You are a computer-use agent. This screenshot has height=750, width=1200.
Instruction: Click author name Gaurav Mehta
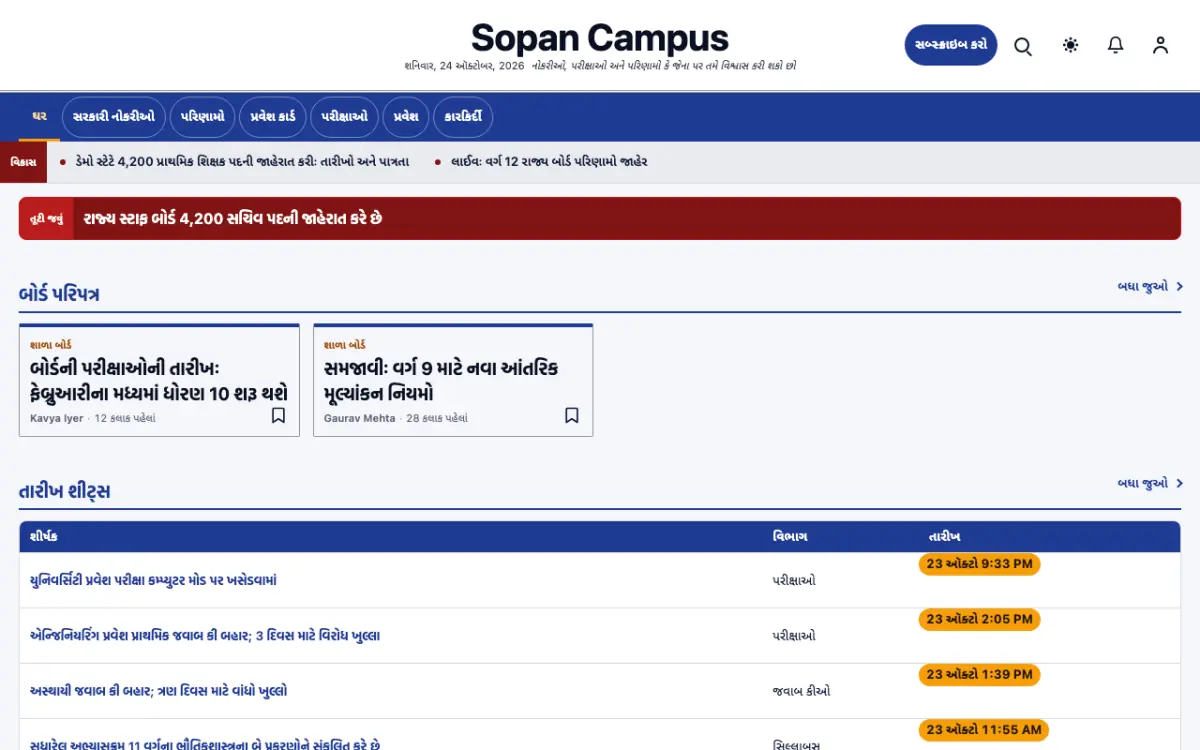point(360,418)
